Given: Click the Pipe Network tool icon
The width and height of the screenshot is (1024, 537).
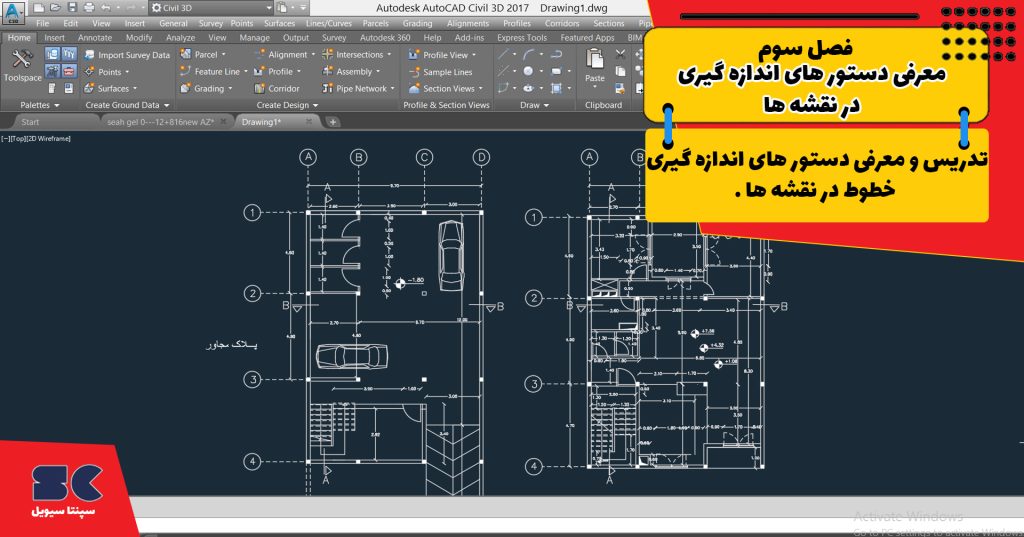Looking at the screenshot, I should 328,88.
